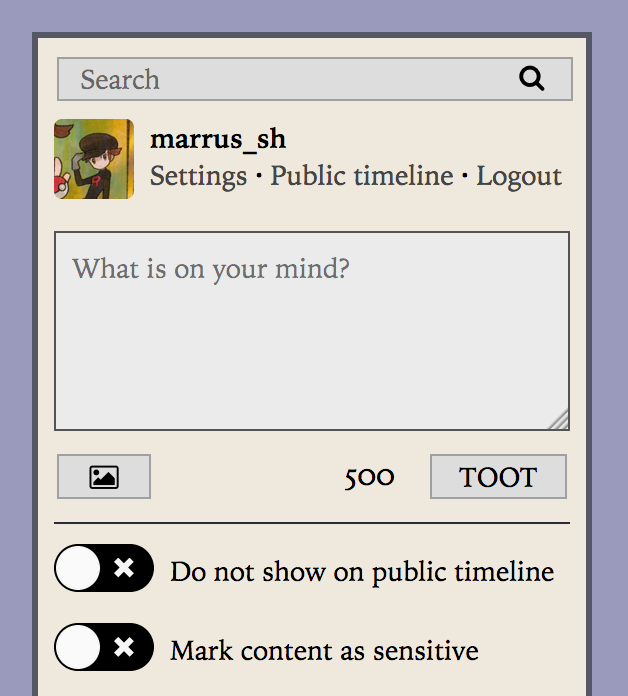Click the white knob of the public timeline switch

(78, 568)
